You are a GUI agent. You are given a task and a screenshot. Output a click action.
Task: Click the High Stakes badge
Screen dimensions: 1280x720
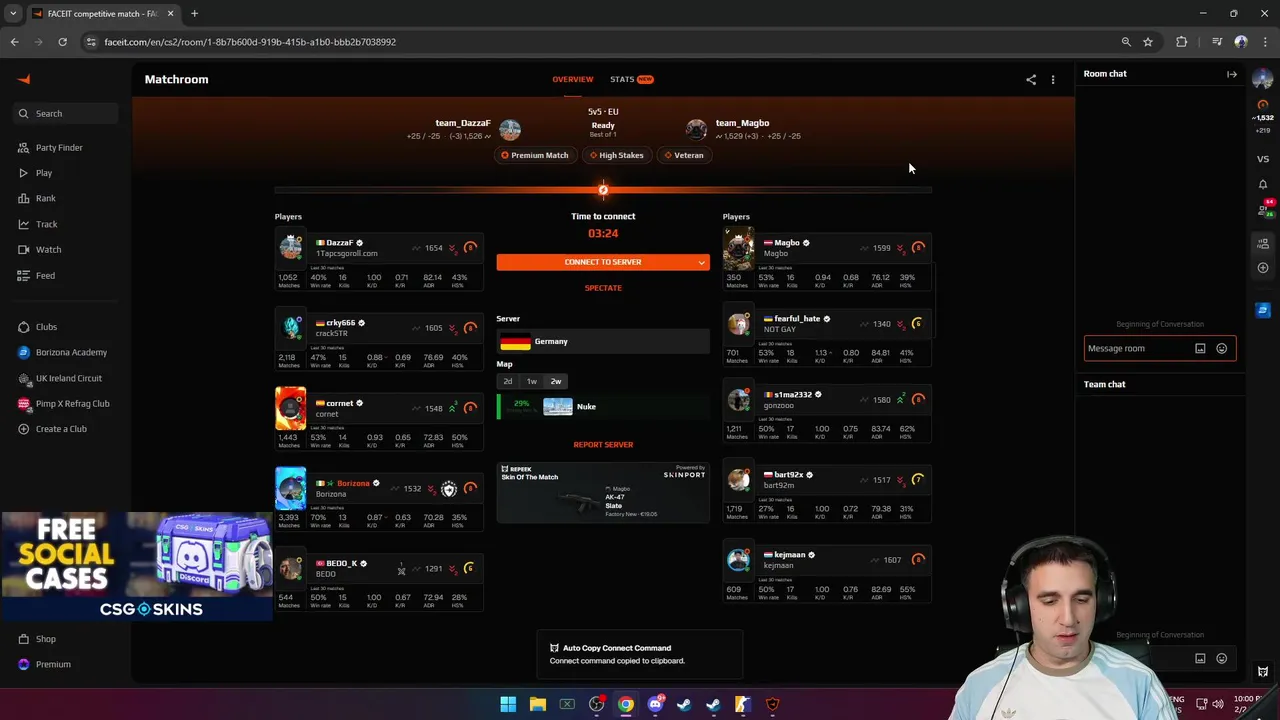[x=616, y=155]
